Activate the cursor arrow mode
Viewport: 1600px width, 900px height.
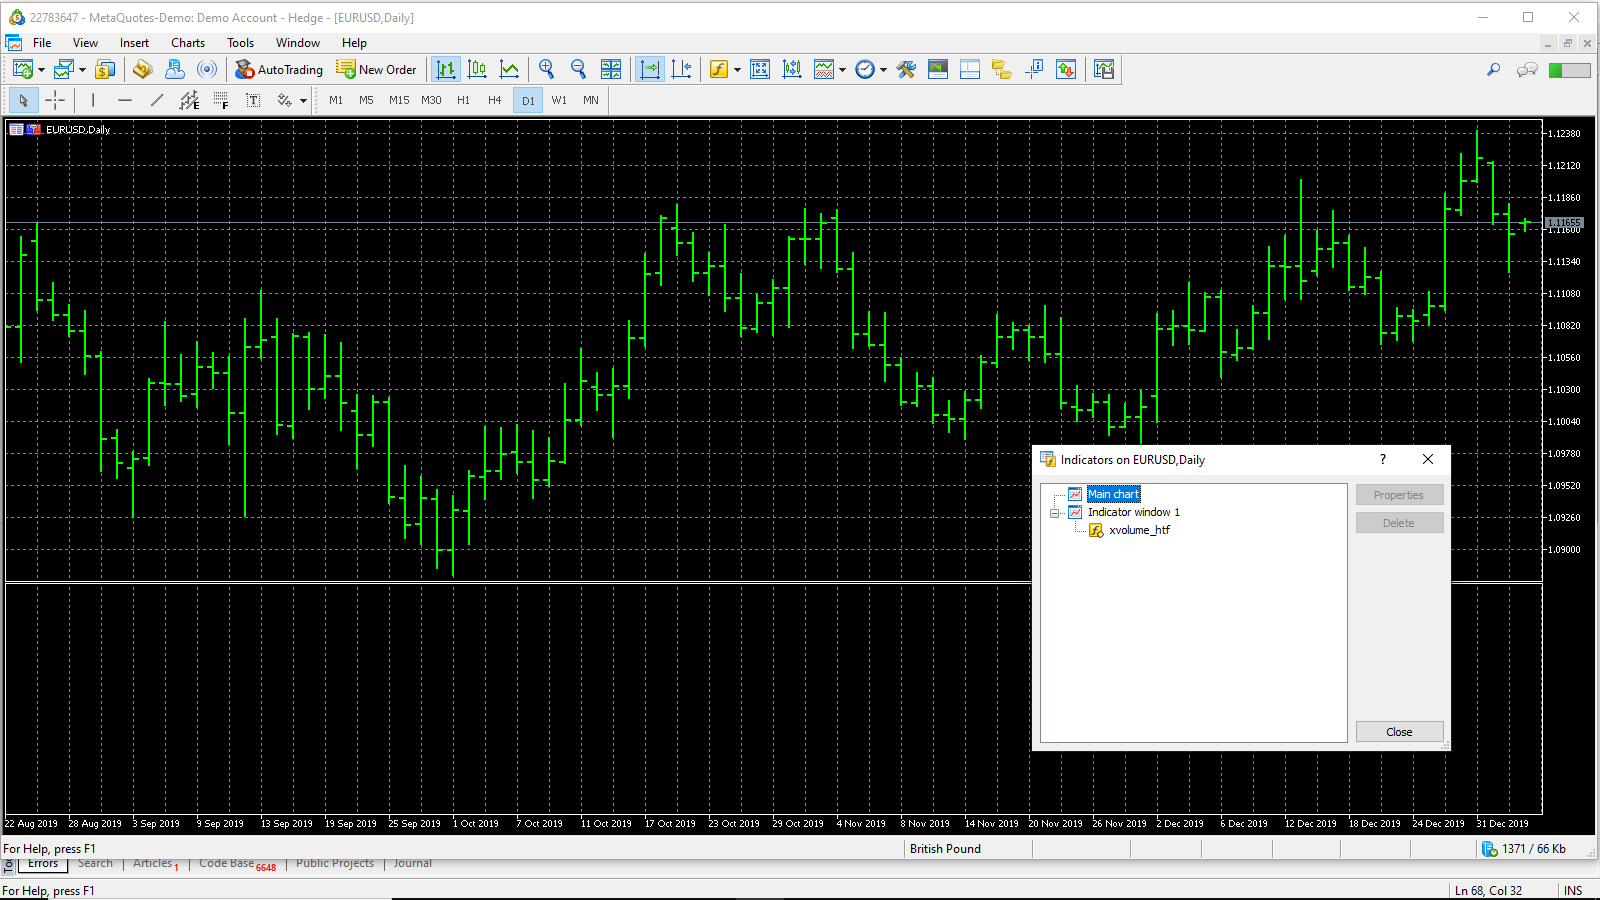23,100
